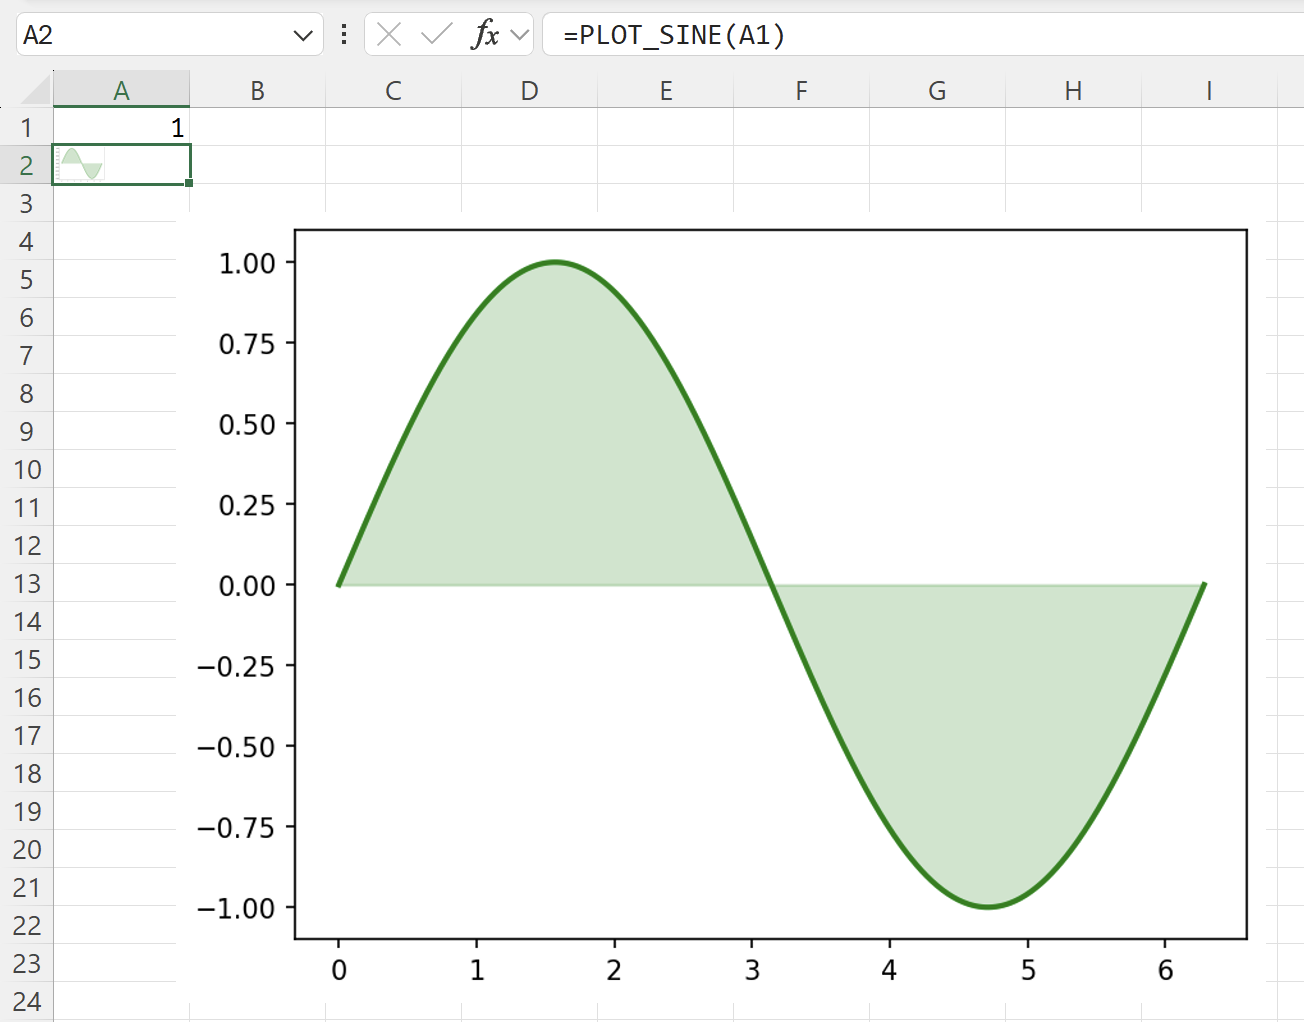Select row 17 header
Viewport: 1304px width, 1022px height.
pos(26,735)
